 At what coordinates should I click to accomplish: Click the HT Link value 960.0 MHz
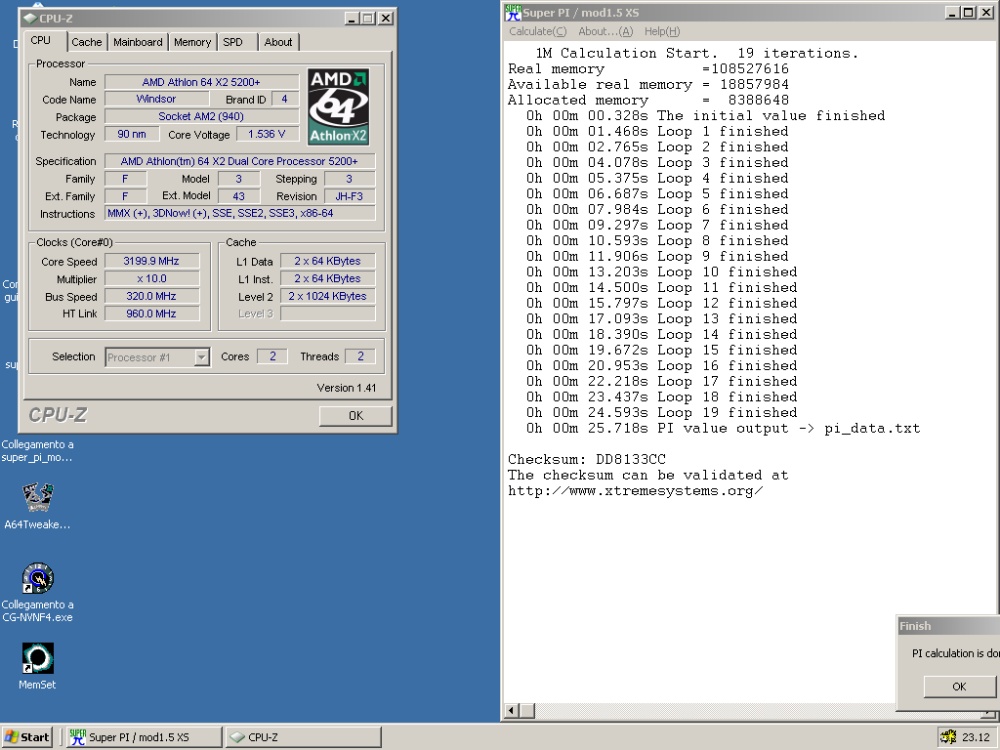[152, 313]
